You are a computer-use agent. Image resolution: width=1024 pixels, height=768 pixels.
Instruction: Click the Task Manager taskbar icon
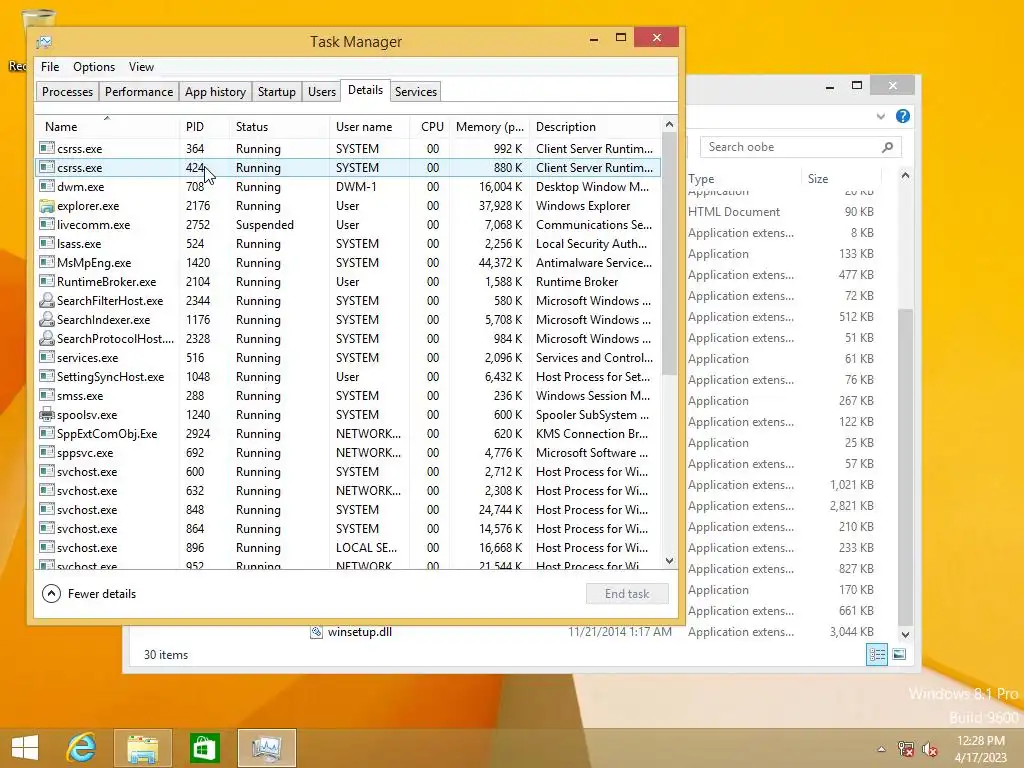click(266, 748)
